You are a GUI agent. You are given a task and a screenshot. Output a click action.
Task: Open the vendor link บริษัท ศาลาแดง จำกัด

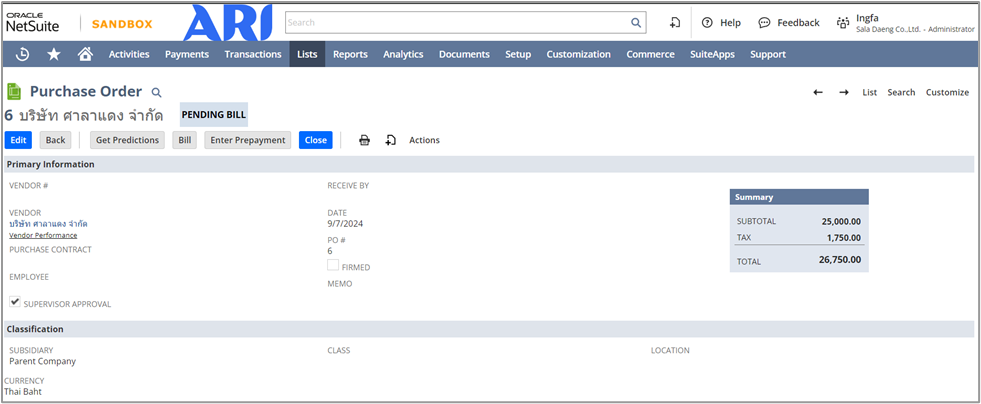[48, 224]
